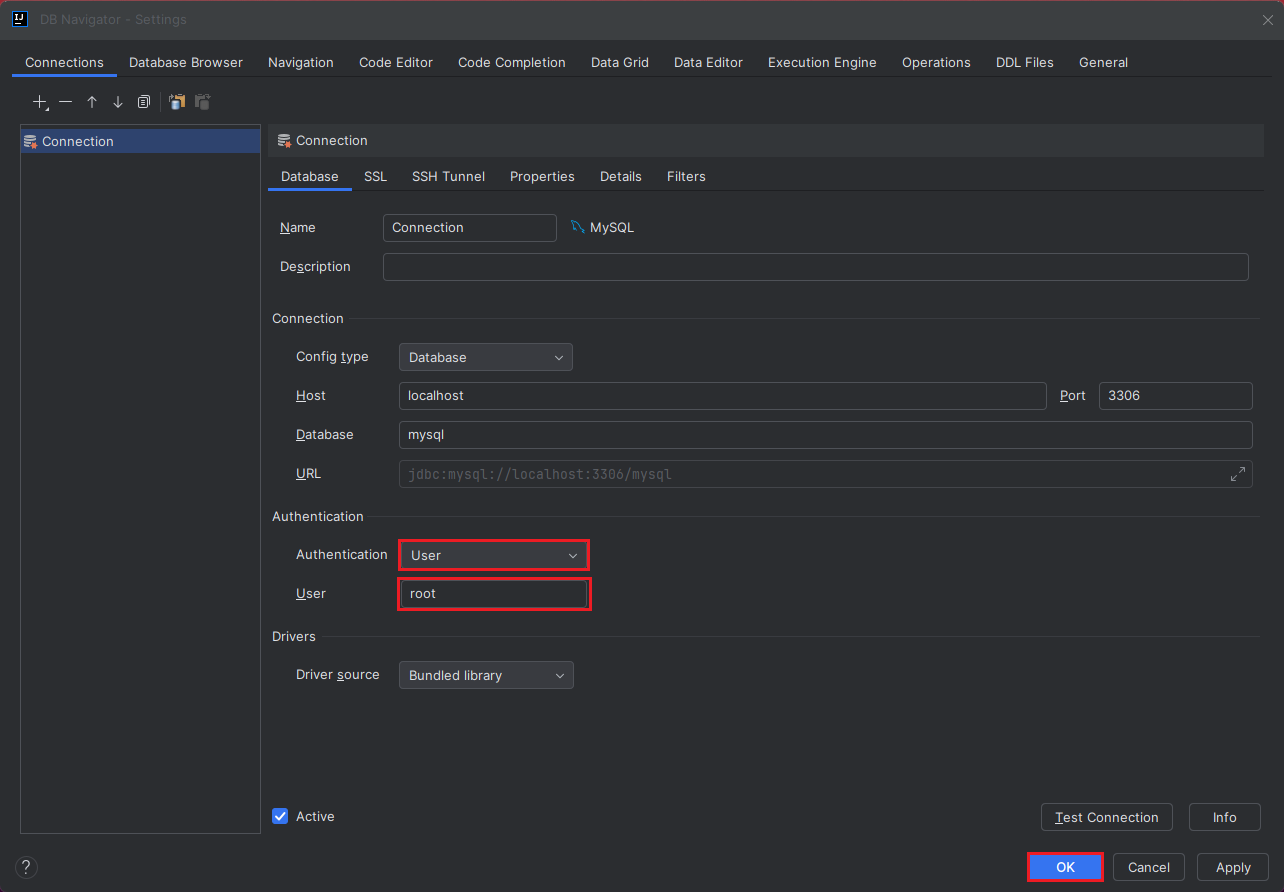Expand the URL field with the diagonal arrows icon
Image resolution: width=1284 pixels, height=892 pixels.
[1238, 473]
